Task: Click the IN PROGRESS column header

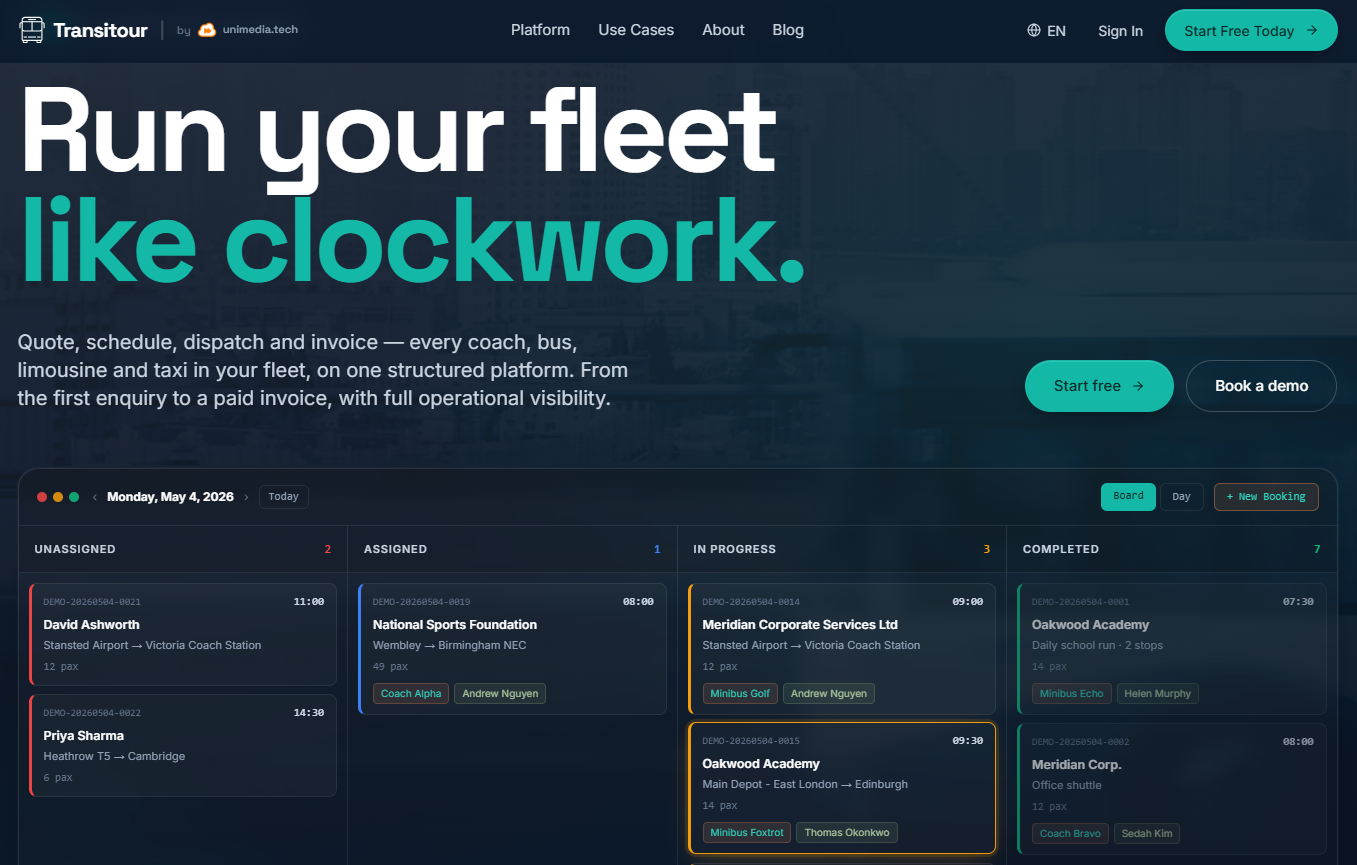Action: point(734,549)
